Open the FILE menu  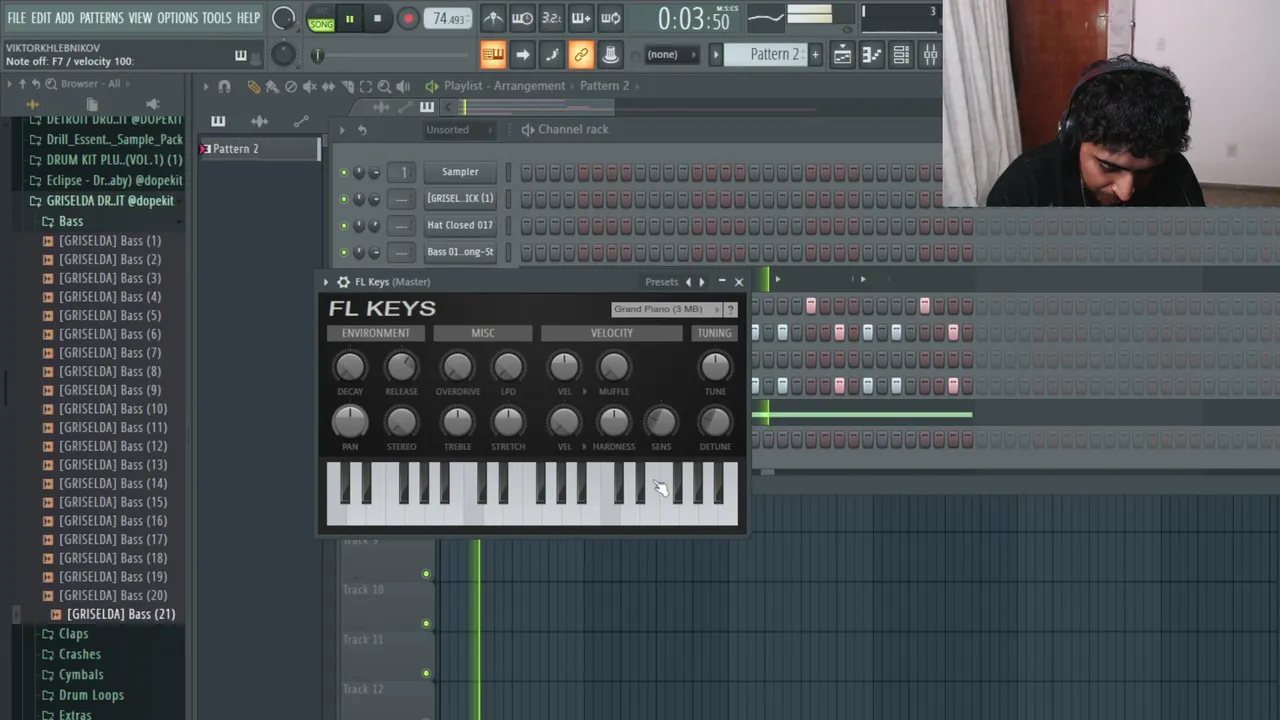17,18
